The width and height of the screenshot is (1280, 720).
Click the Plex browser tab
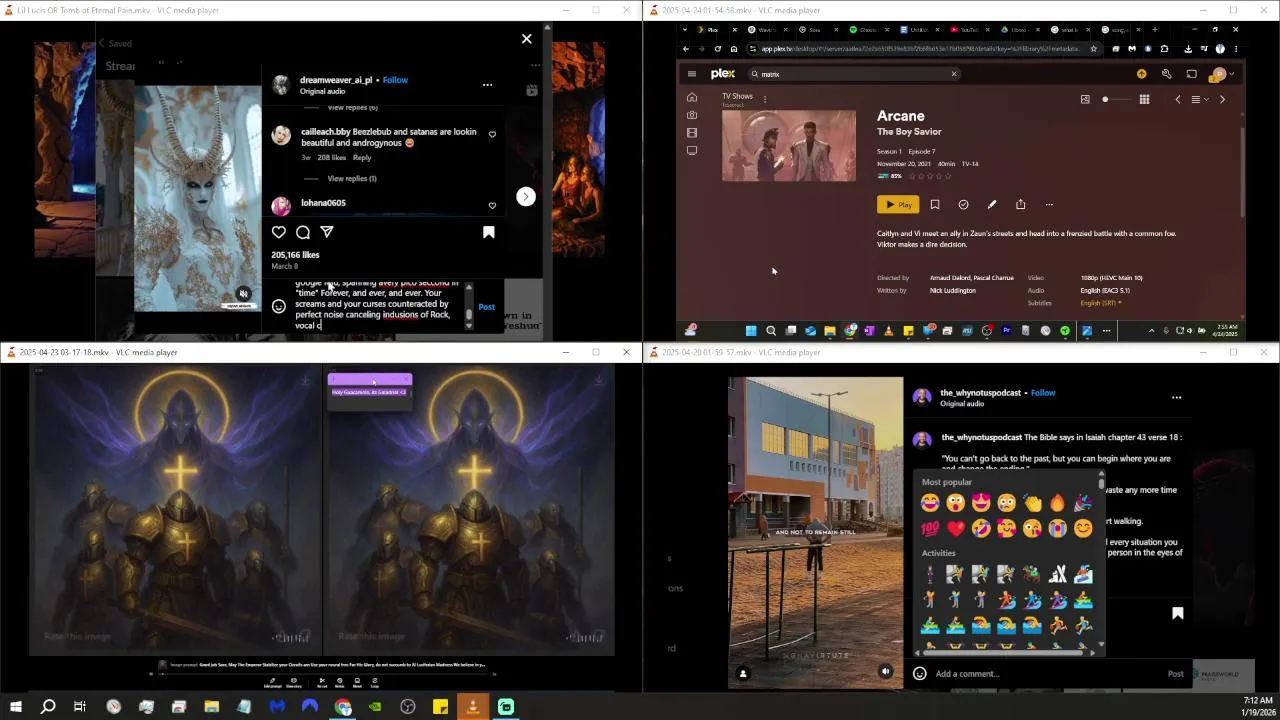click(x=714, y=30)
